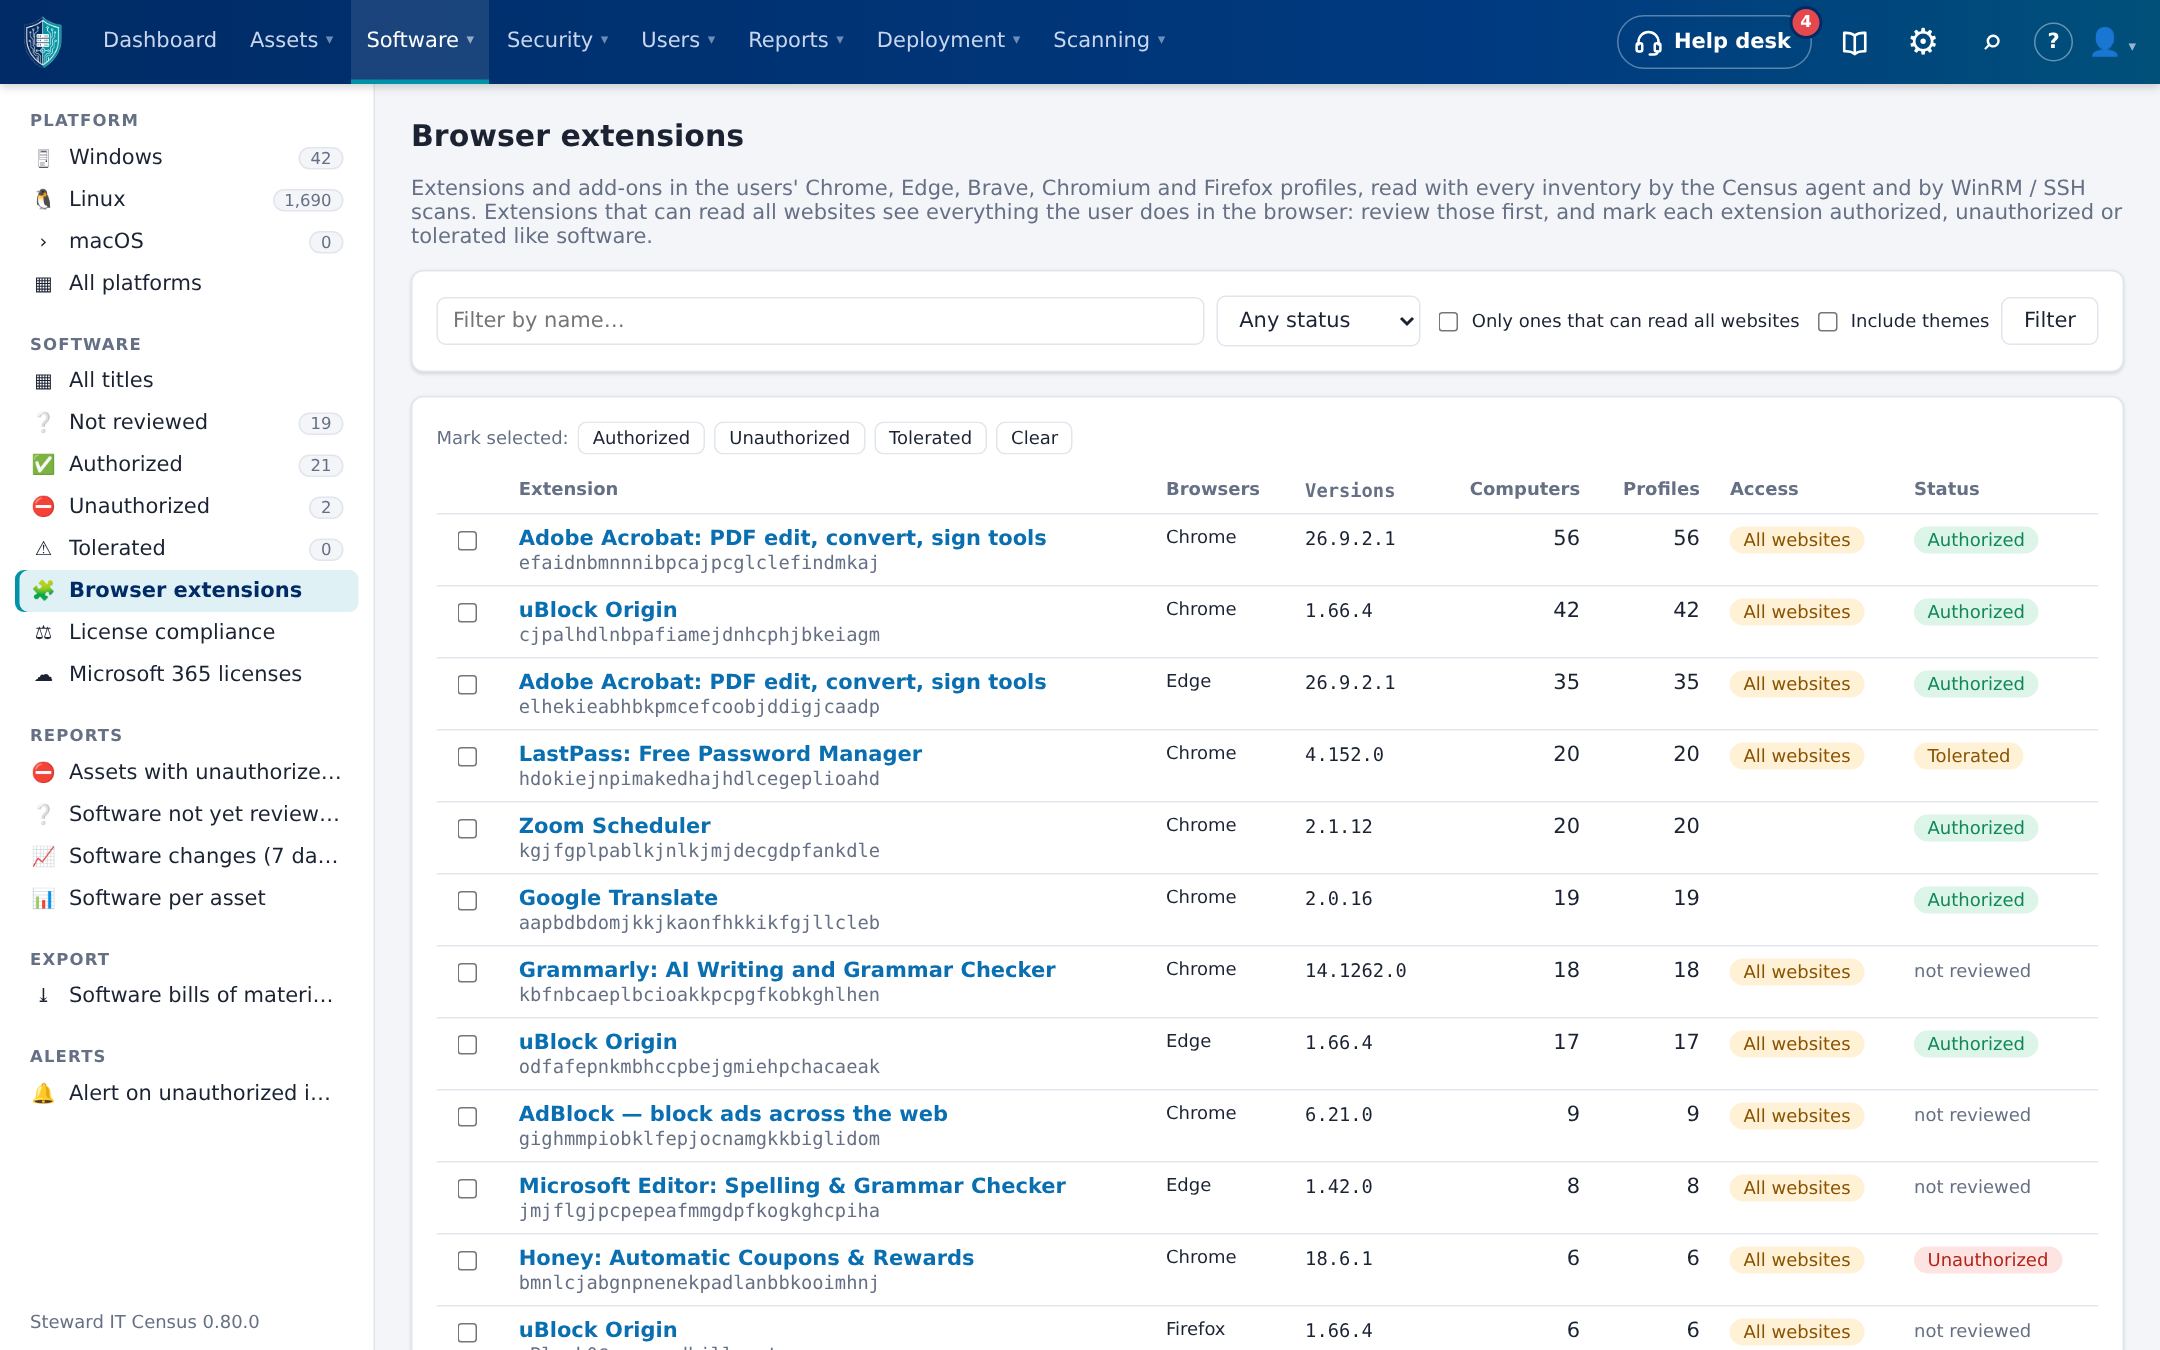This screenshot has width=2160, height=1350.
Task: Click the Software per asset chart icon
Action: pos(43,899)
